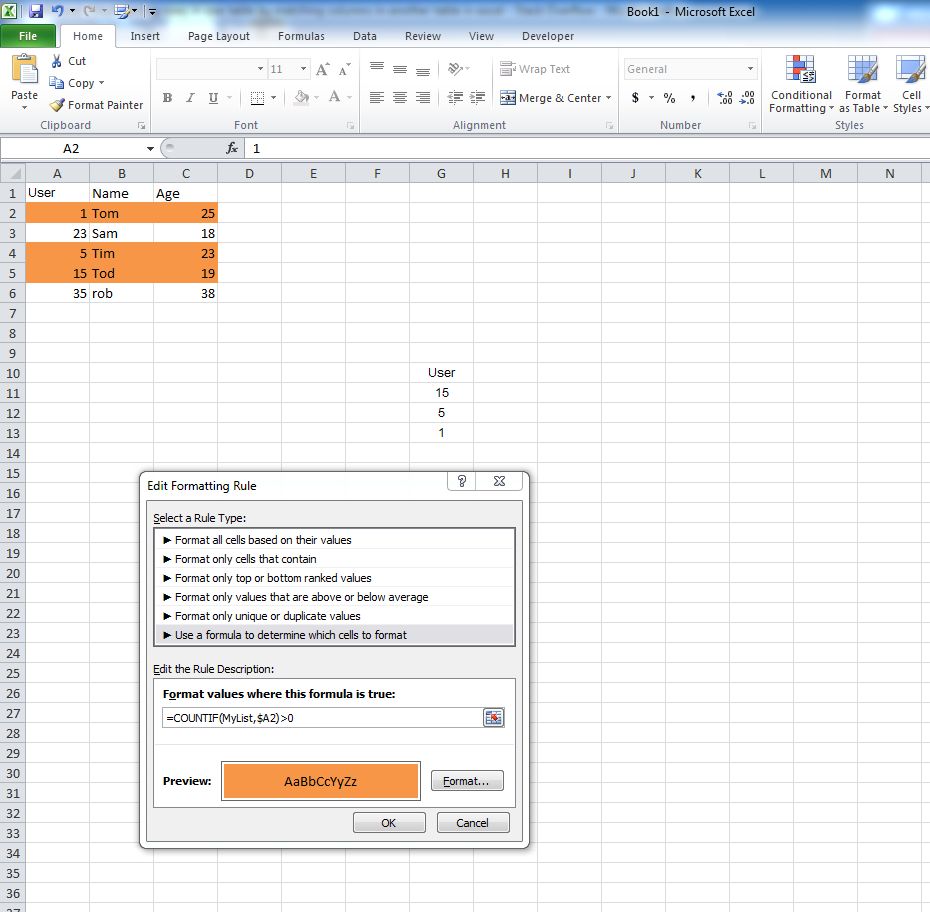
Task: Switch to the Formulas tab
Action: 301,36
